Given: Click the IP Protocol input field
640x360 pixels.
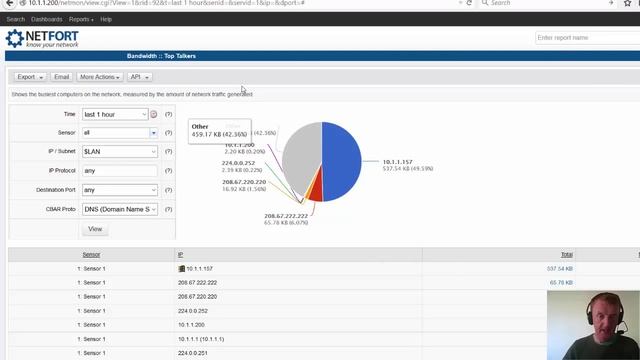Looking at the screenshot, I should tap(120, 171).
